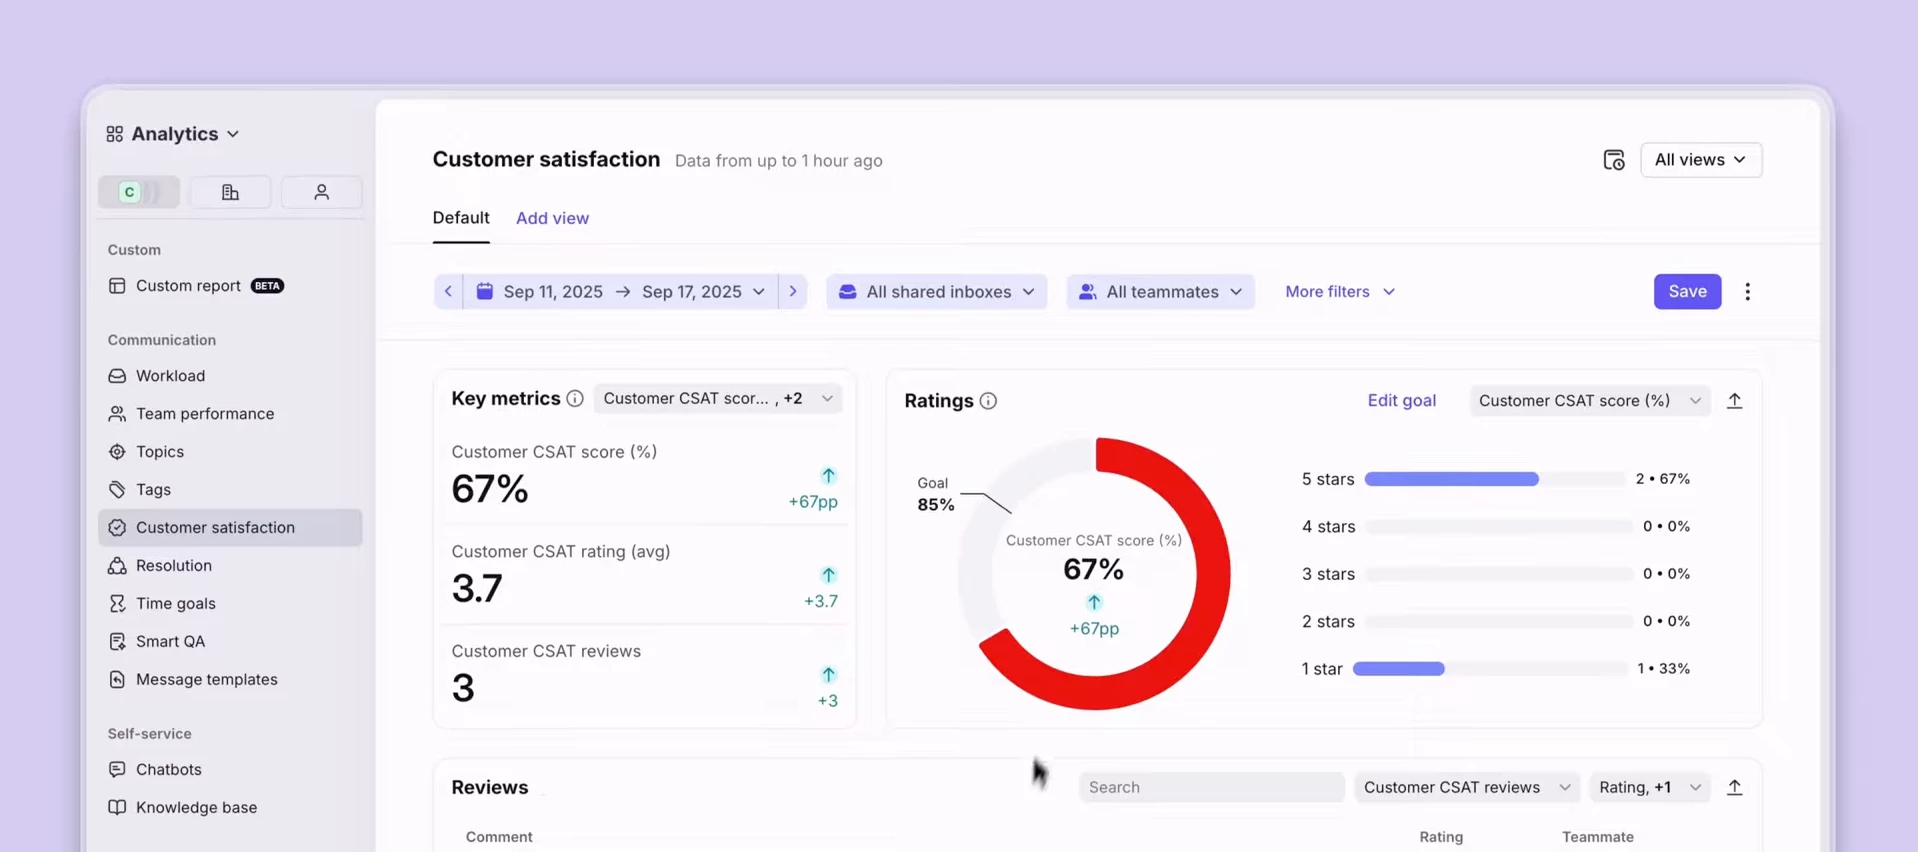Screen dimensions: 1918x852
Task: Open Smart QA report
Action: tap(230, 642)
